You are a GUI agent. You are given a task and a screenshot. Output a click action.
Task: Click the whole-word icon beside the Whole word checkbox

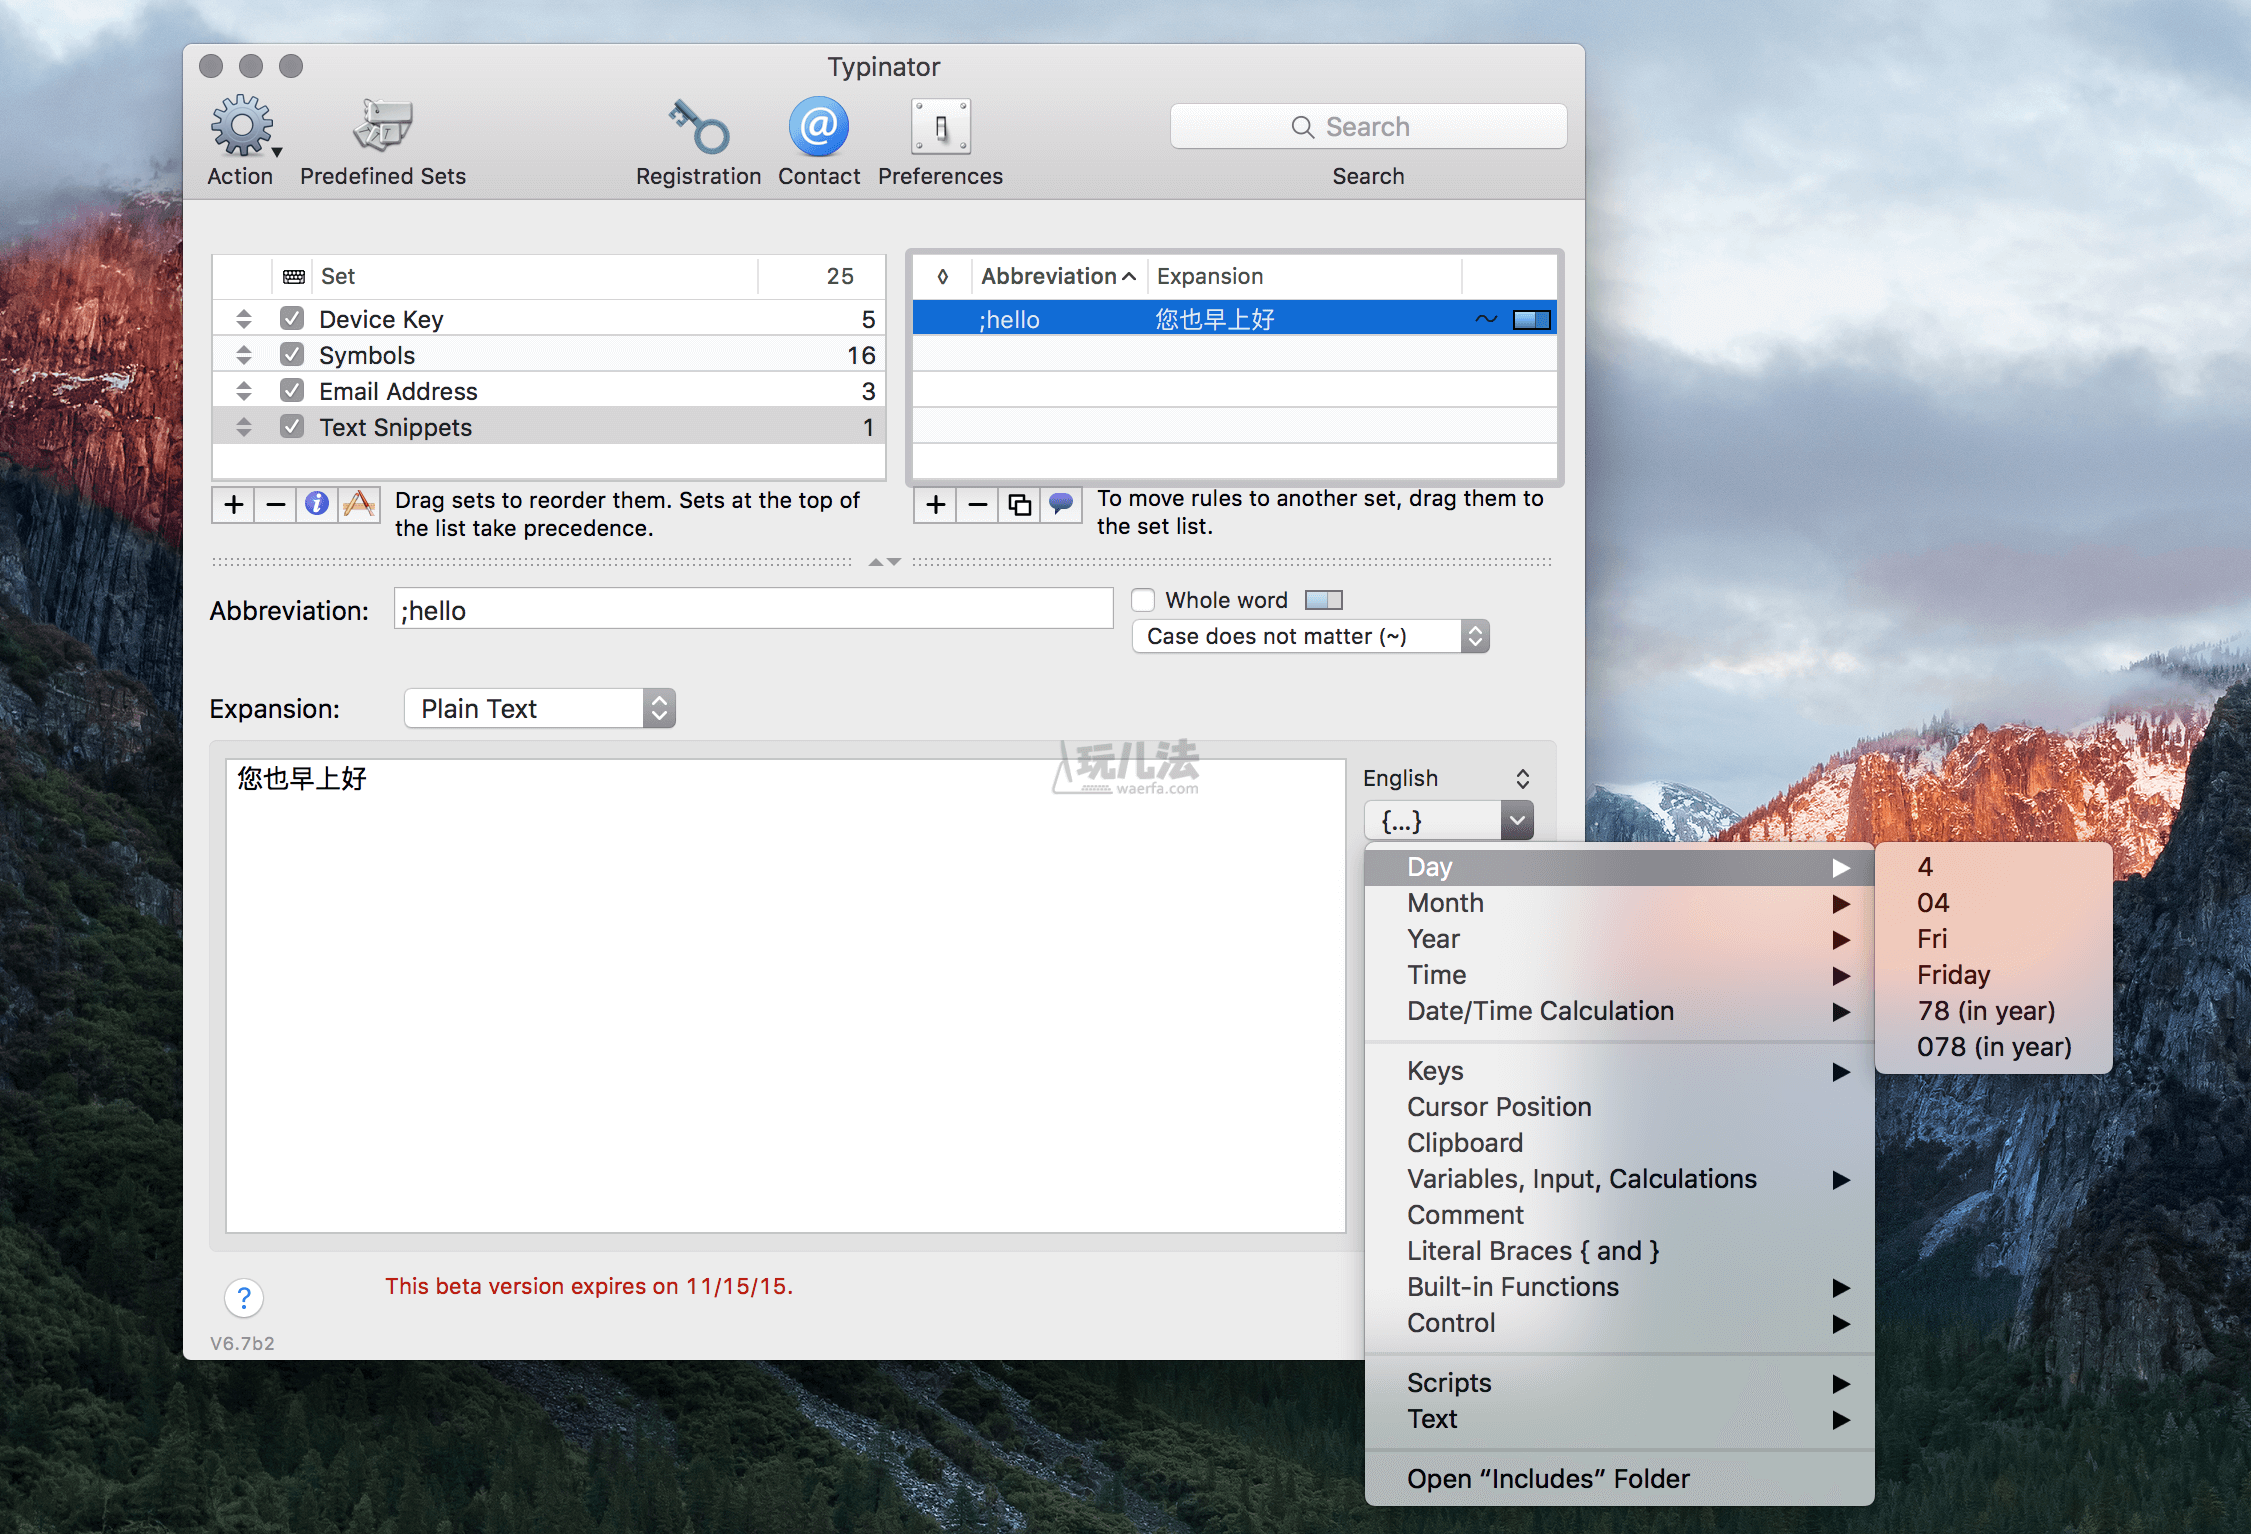[x=1324, y=600]
